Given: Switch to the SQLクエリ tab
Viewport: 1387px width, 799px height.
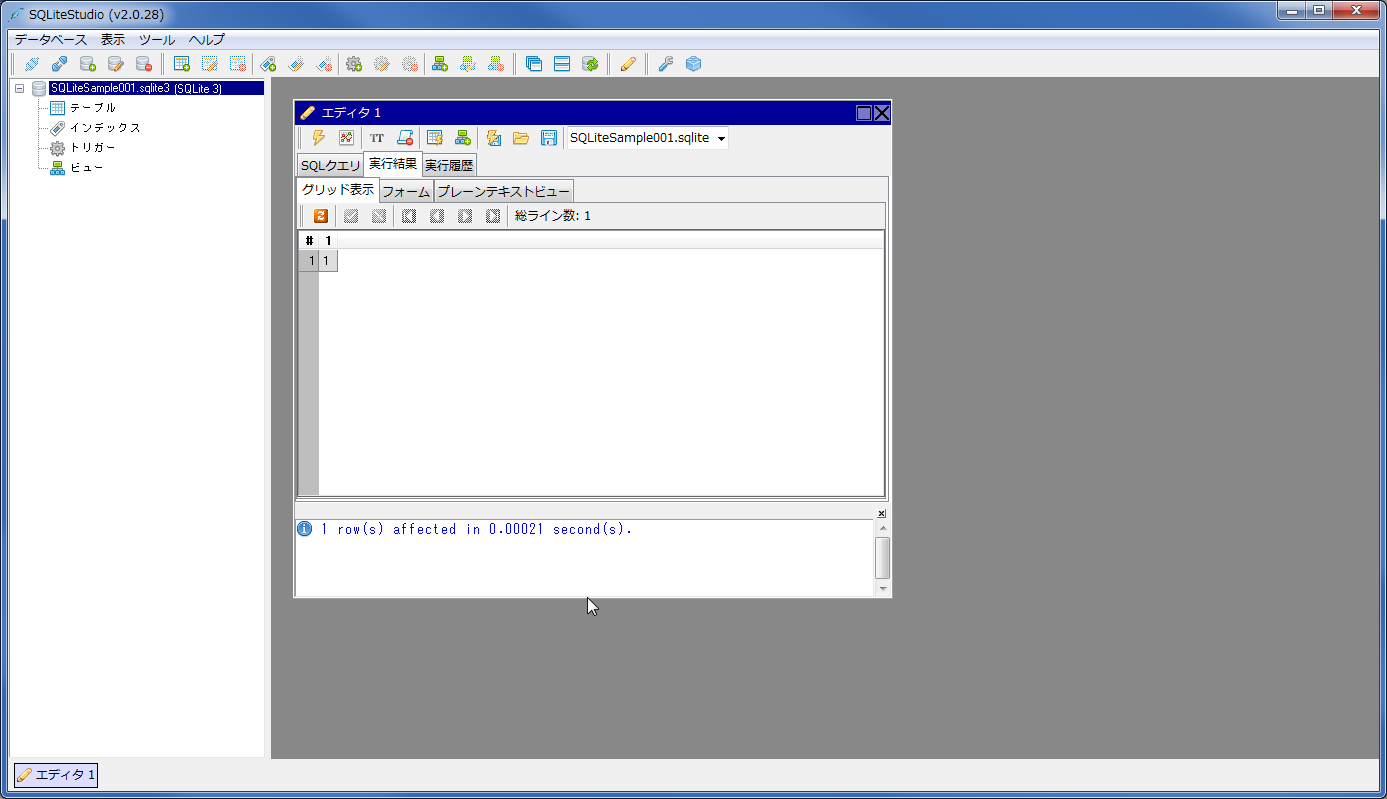Looking at the screenshot, I should tap(330, 165).
